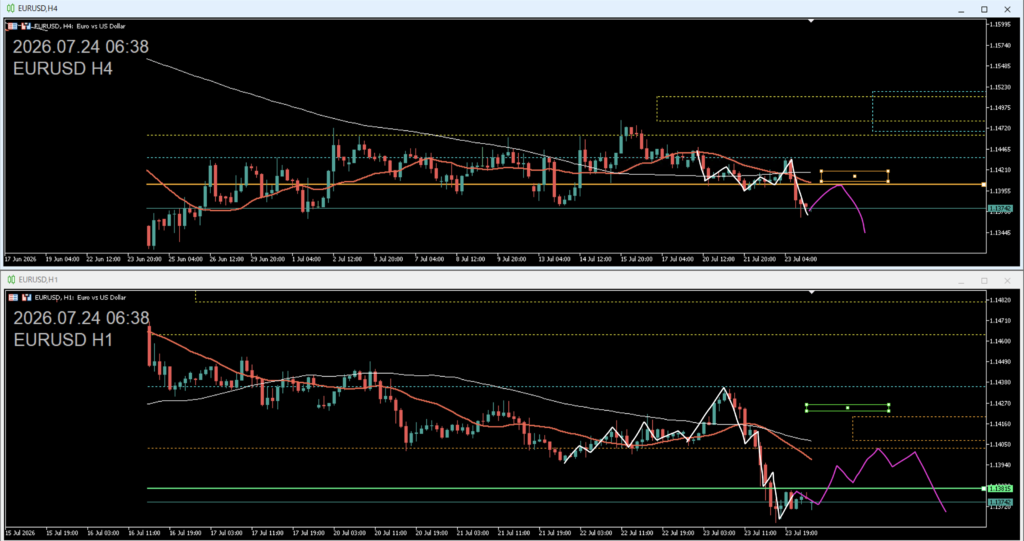Click the 1.14820 price on H1 scale
This screenshot has height=541, width=1024.
[x=1000, y=300]
